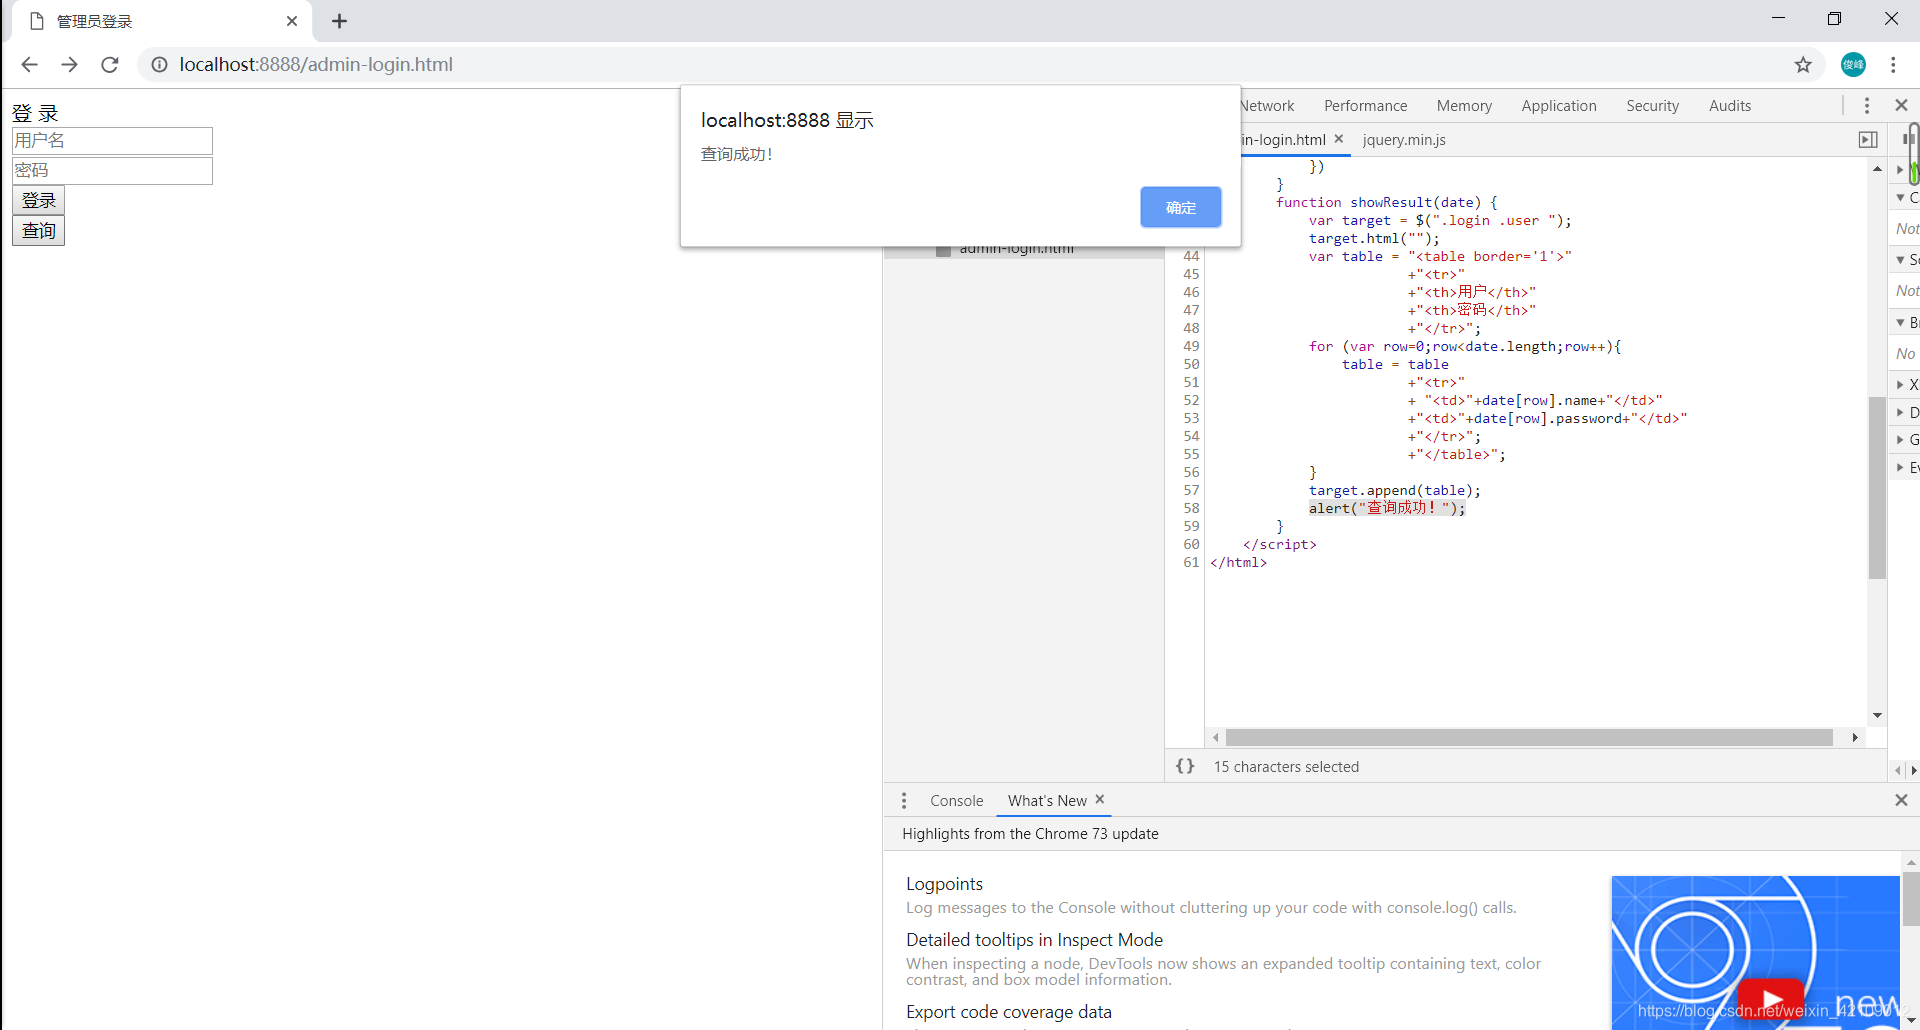Close the What's New tab
This screenshot has height=1030, width=1920.
[1100, 799]
